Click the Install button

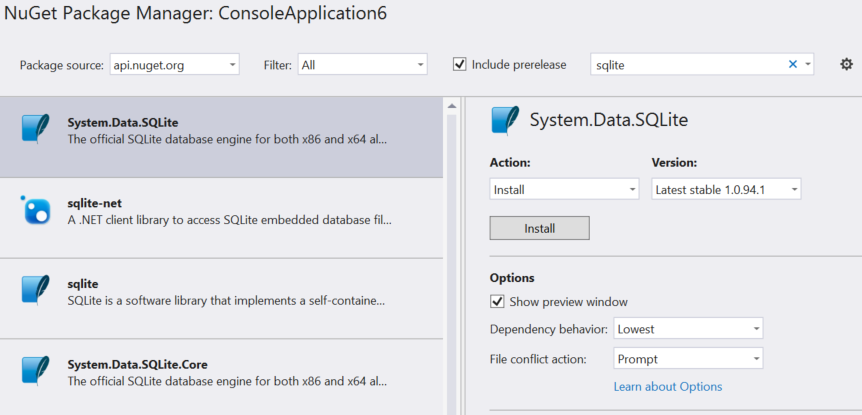point(539,228)
